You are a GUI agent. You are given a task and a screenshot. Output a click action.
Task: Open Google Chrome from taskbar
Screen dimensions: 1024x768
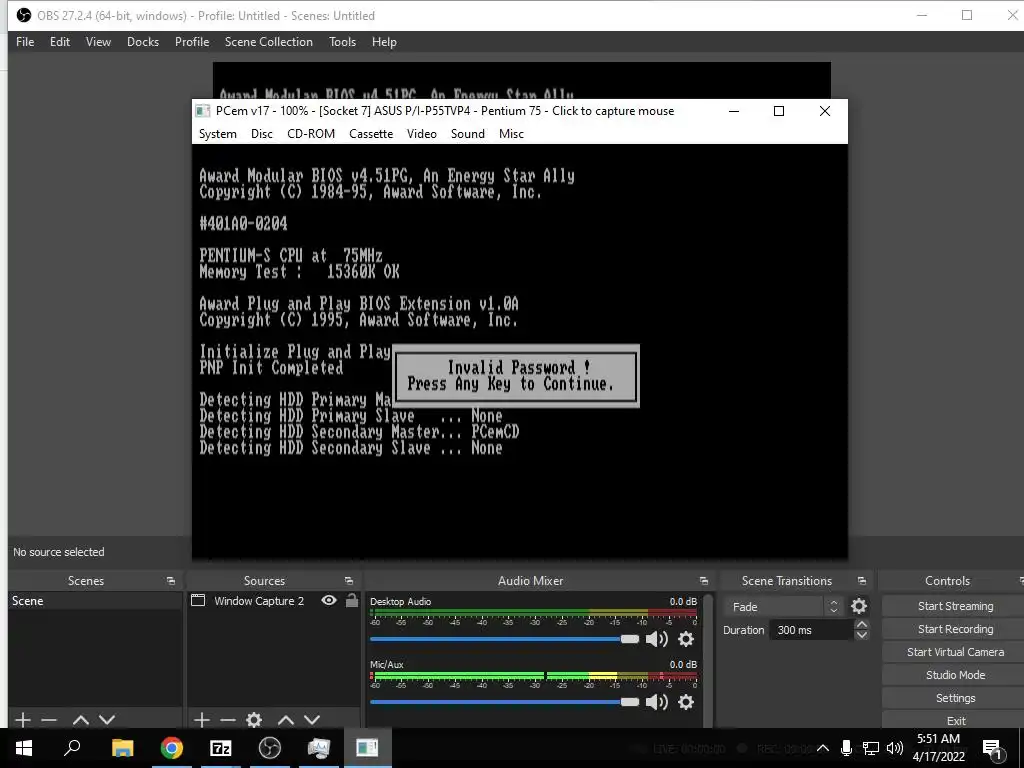click(x=171, y=748)
